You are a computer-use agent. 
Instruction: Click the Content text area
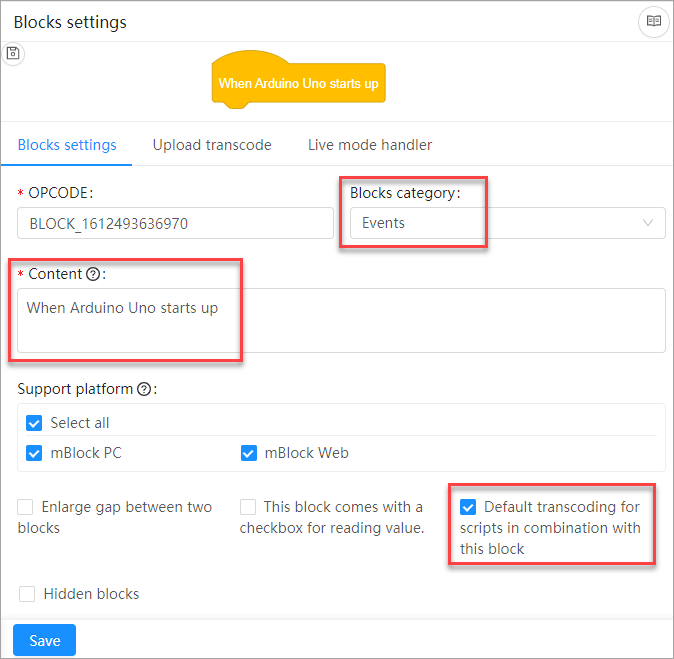coord(340,320)
